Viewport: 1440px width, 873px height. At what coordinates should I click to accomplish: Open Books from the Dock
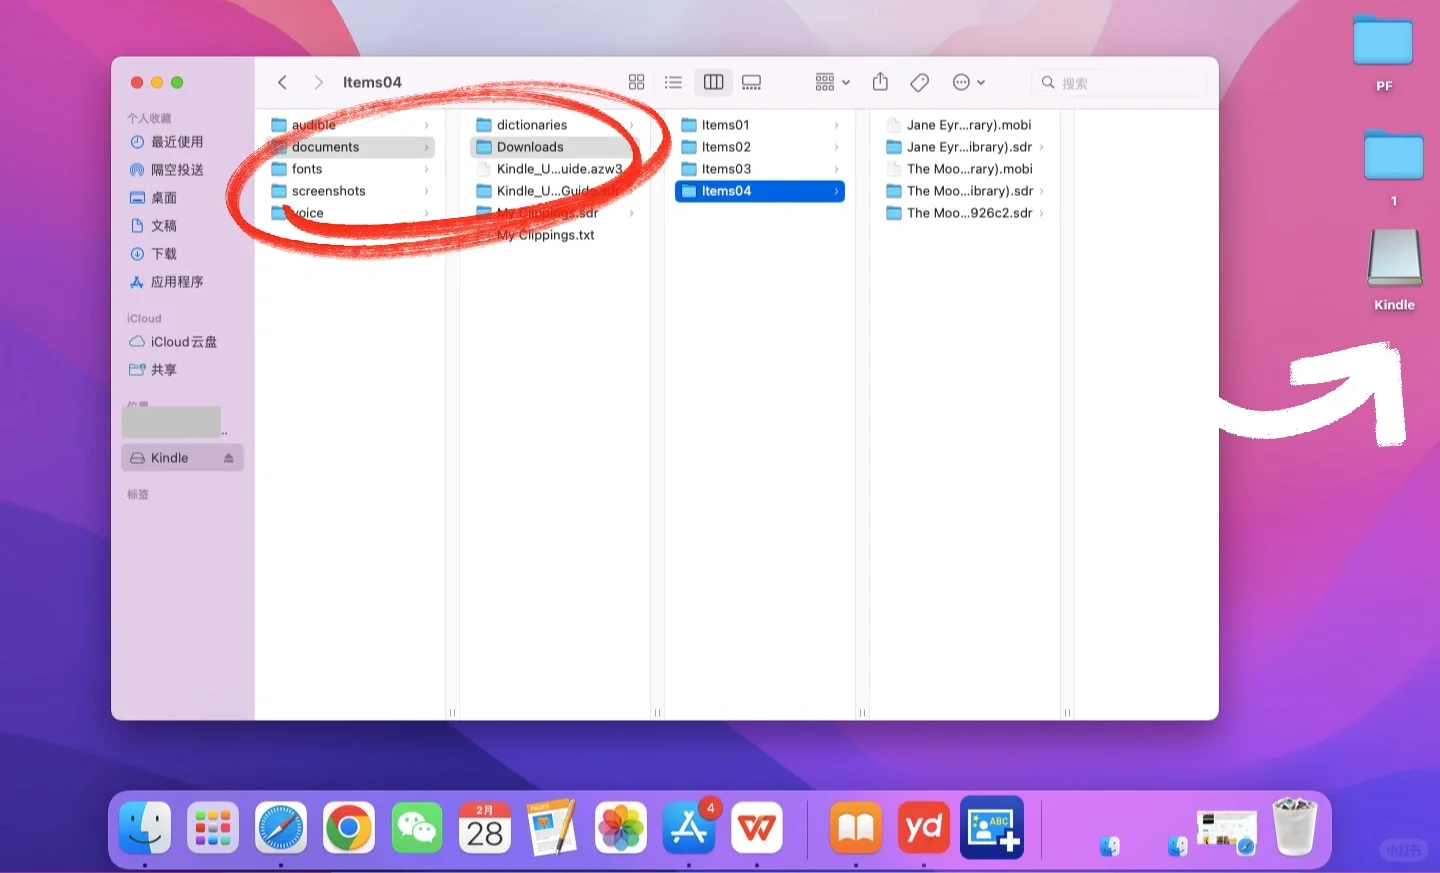point(856,828)
